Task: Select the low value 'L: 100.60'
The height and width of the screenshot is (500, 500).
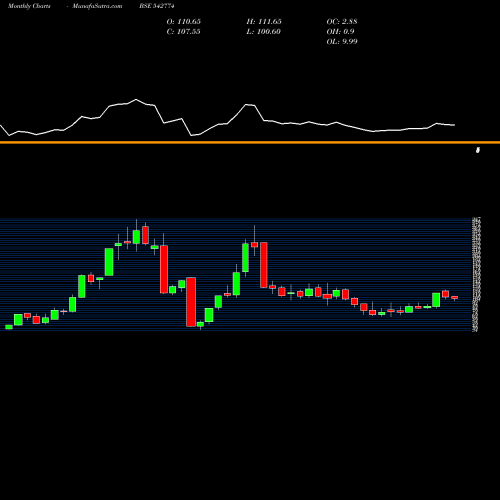Action: [264, 31]
